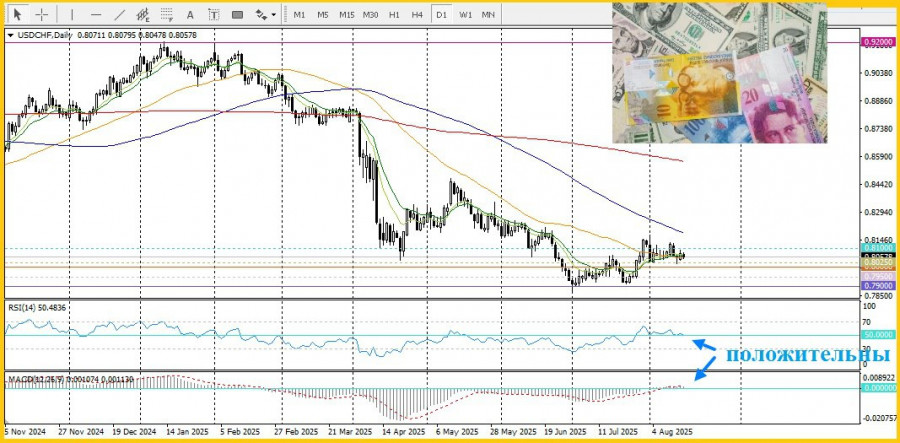Click the 4 Aug 2025 date label
The image size is (900, 443).
click(672, 430)
